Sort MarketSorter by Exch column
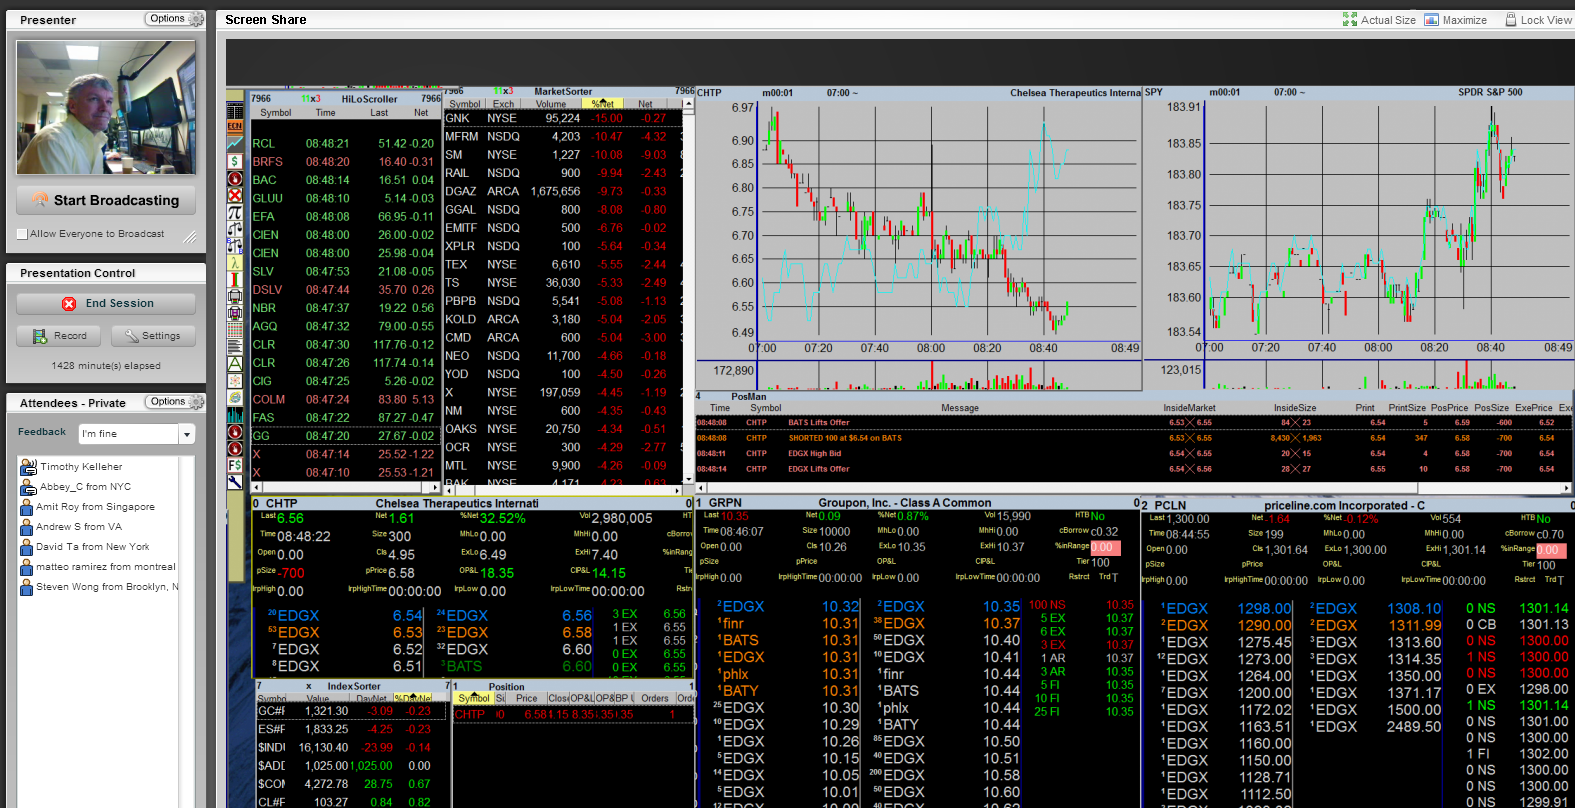The height and width of the screenshot is (808, 1575). 503,104
